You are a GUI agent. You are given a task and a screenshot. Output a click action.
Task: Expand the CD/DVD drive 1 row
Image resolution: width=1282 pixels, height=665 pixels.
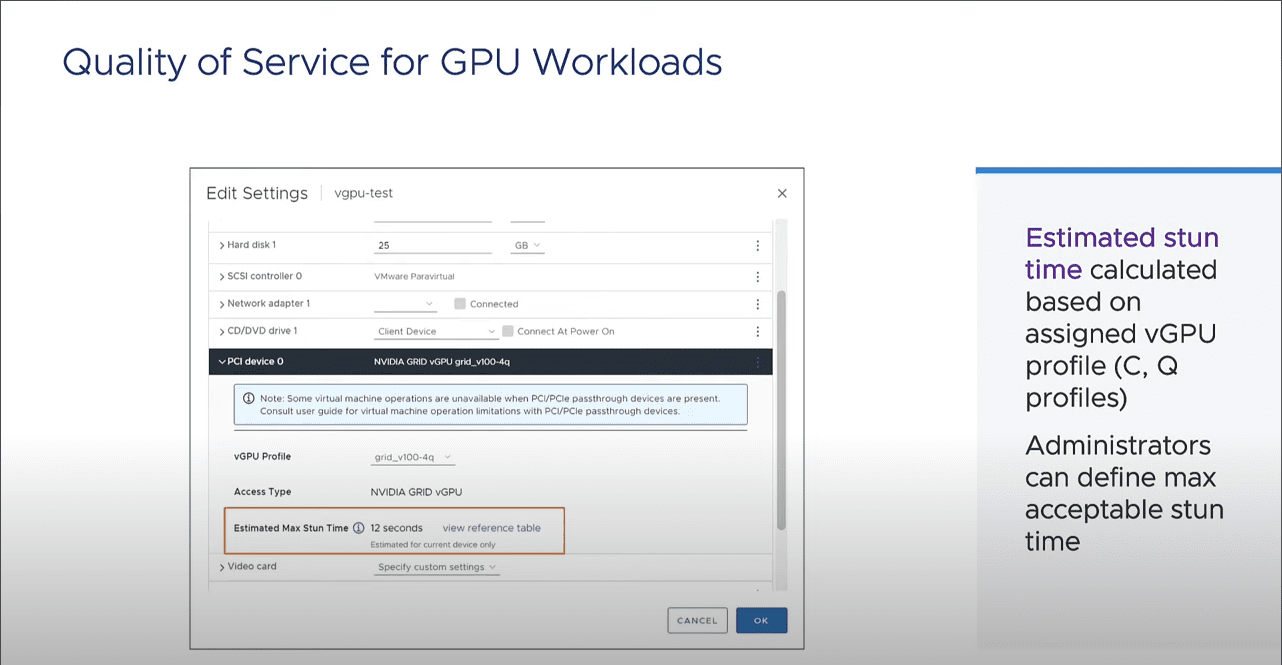pyautogui.click(x=222, y=331)
